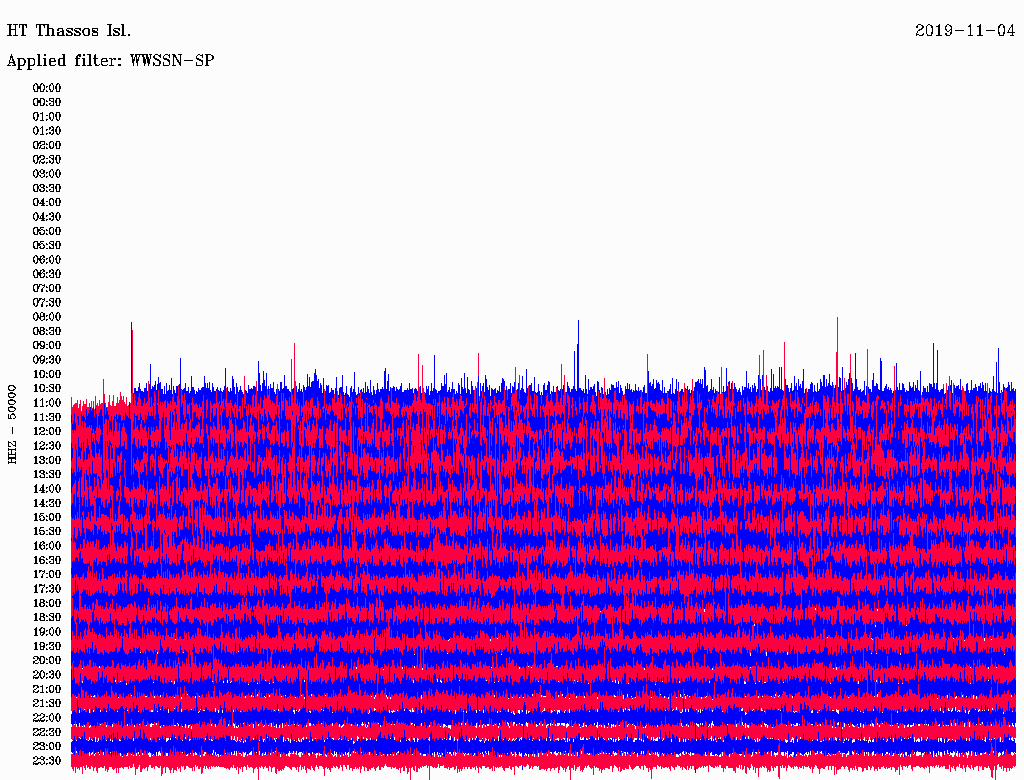This screenshot has width=1024, height=780.
Task: Pick the 14:00 time row label
Action: coord(47,489)
